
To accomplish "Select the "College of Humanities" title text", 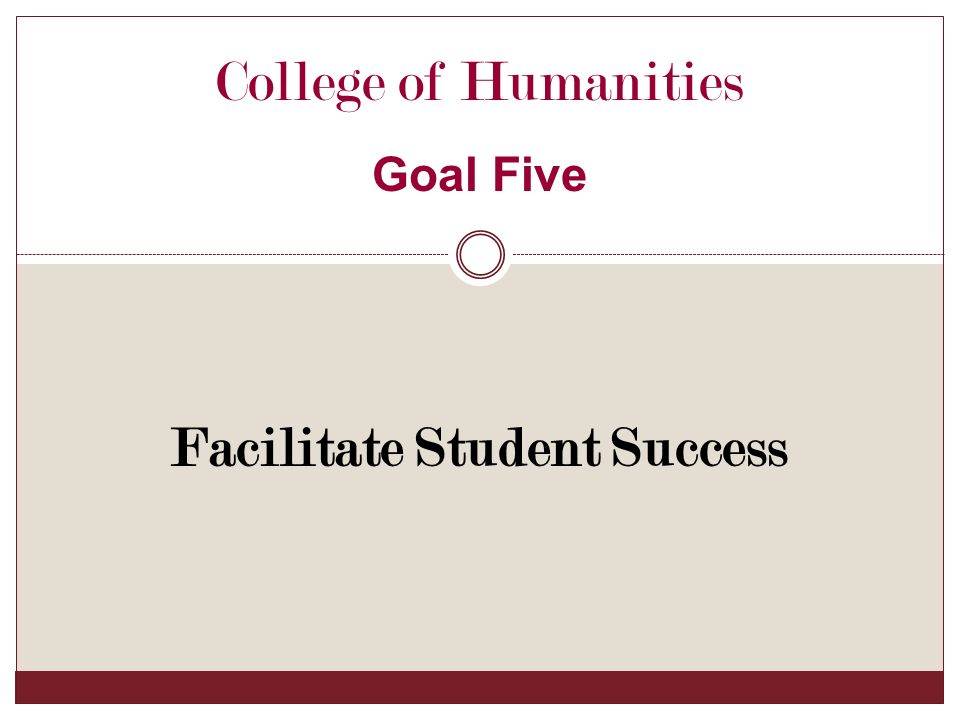I will pos(479,84).
